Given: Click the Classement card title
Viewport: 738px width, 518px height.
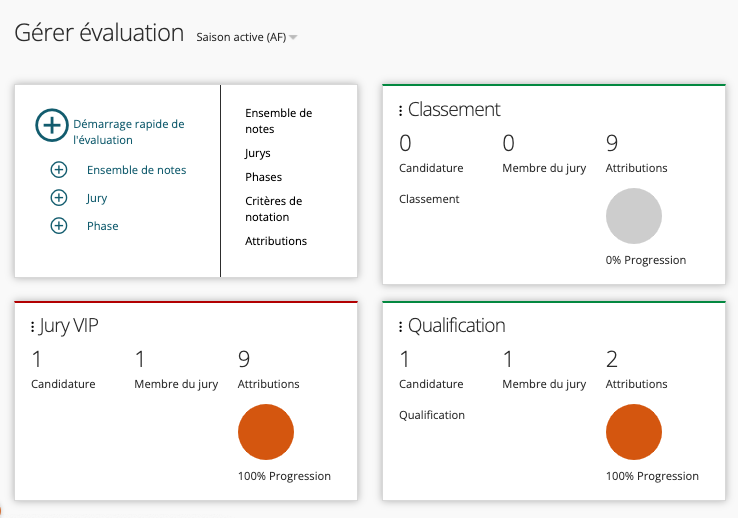Looking at the screenshot, I should (454, 110).
